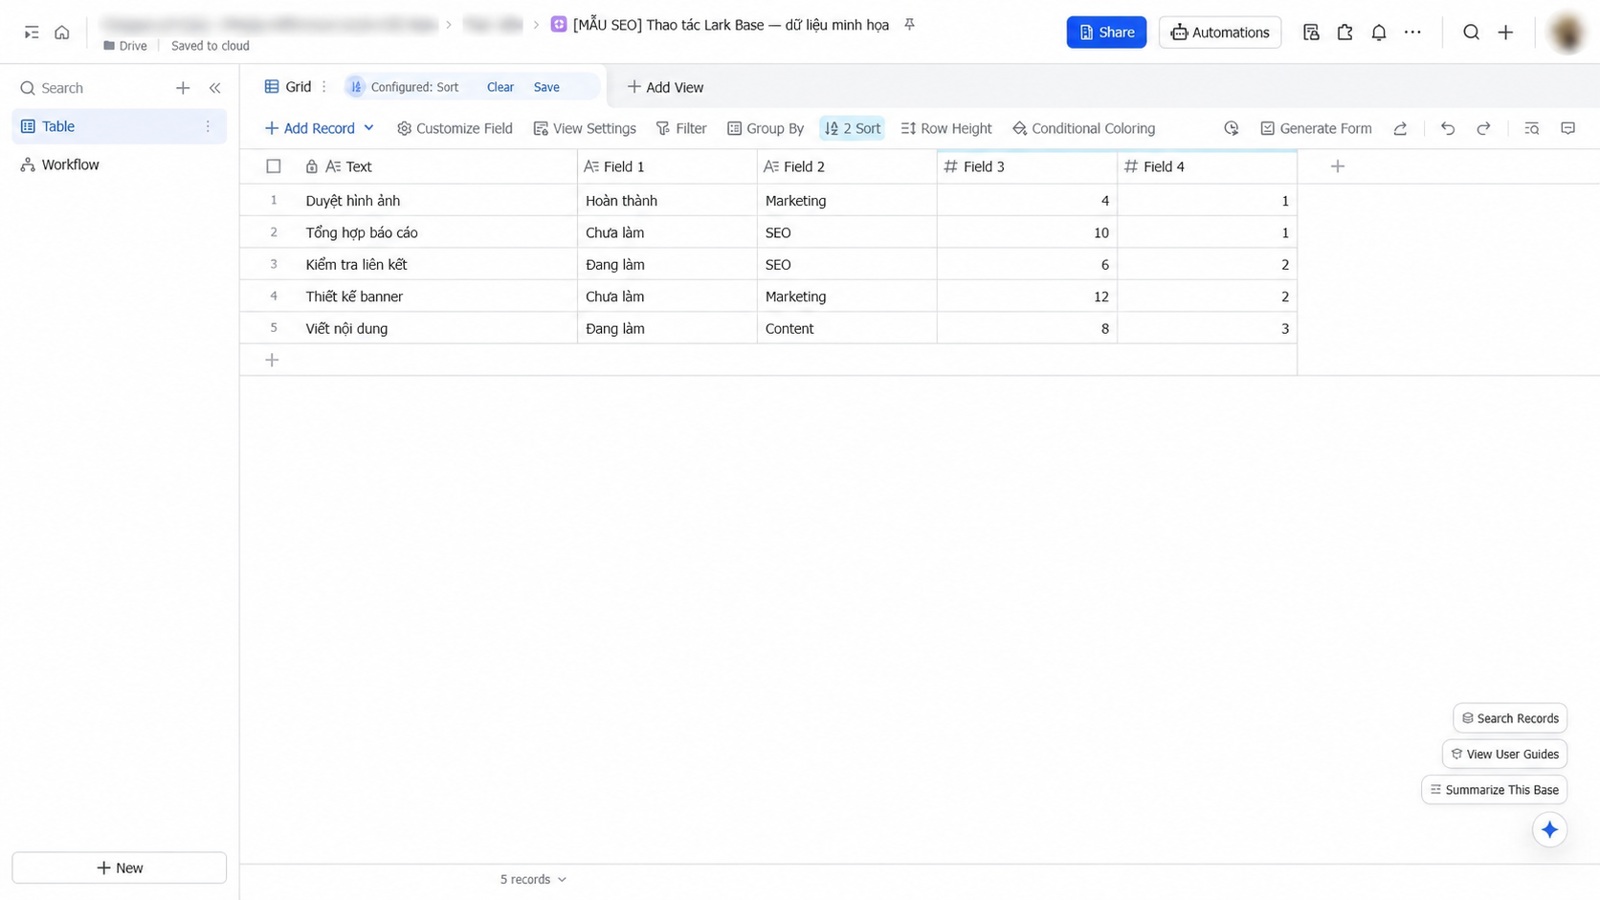Viewport: 1600px width, 900px height.
Task: Collapse the sidebar with the double chevron
Action: 215,88
